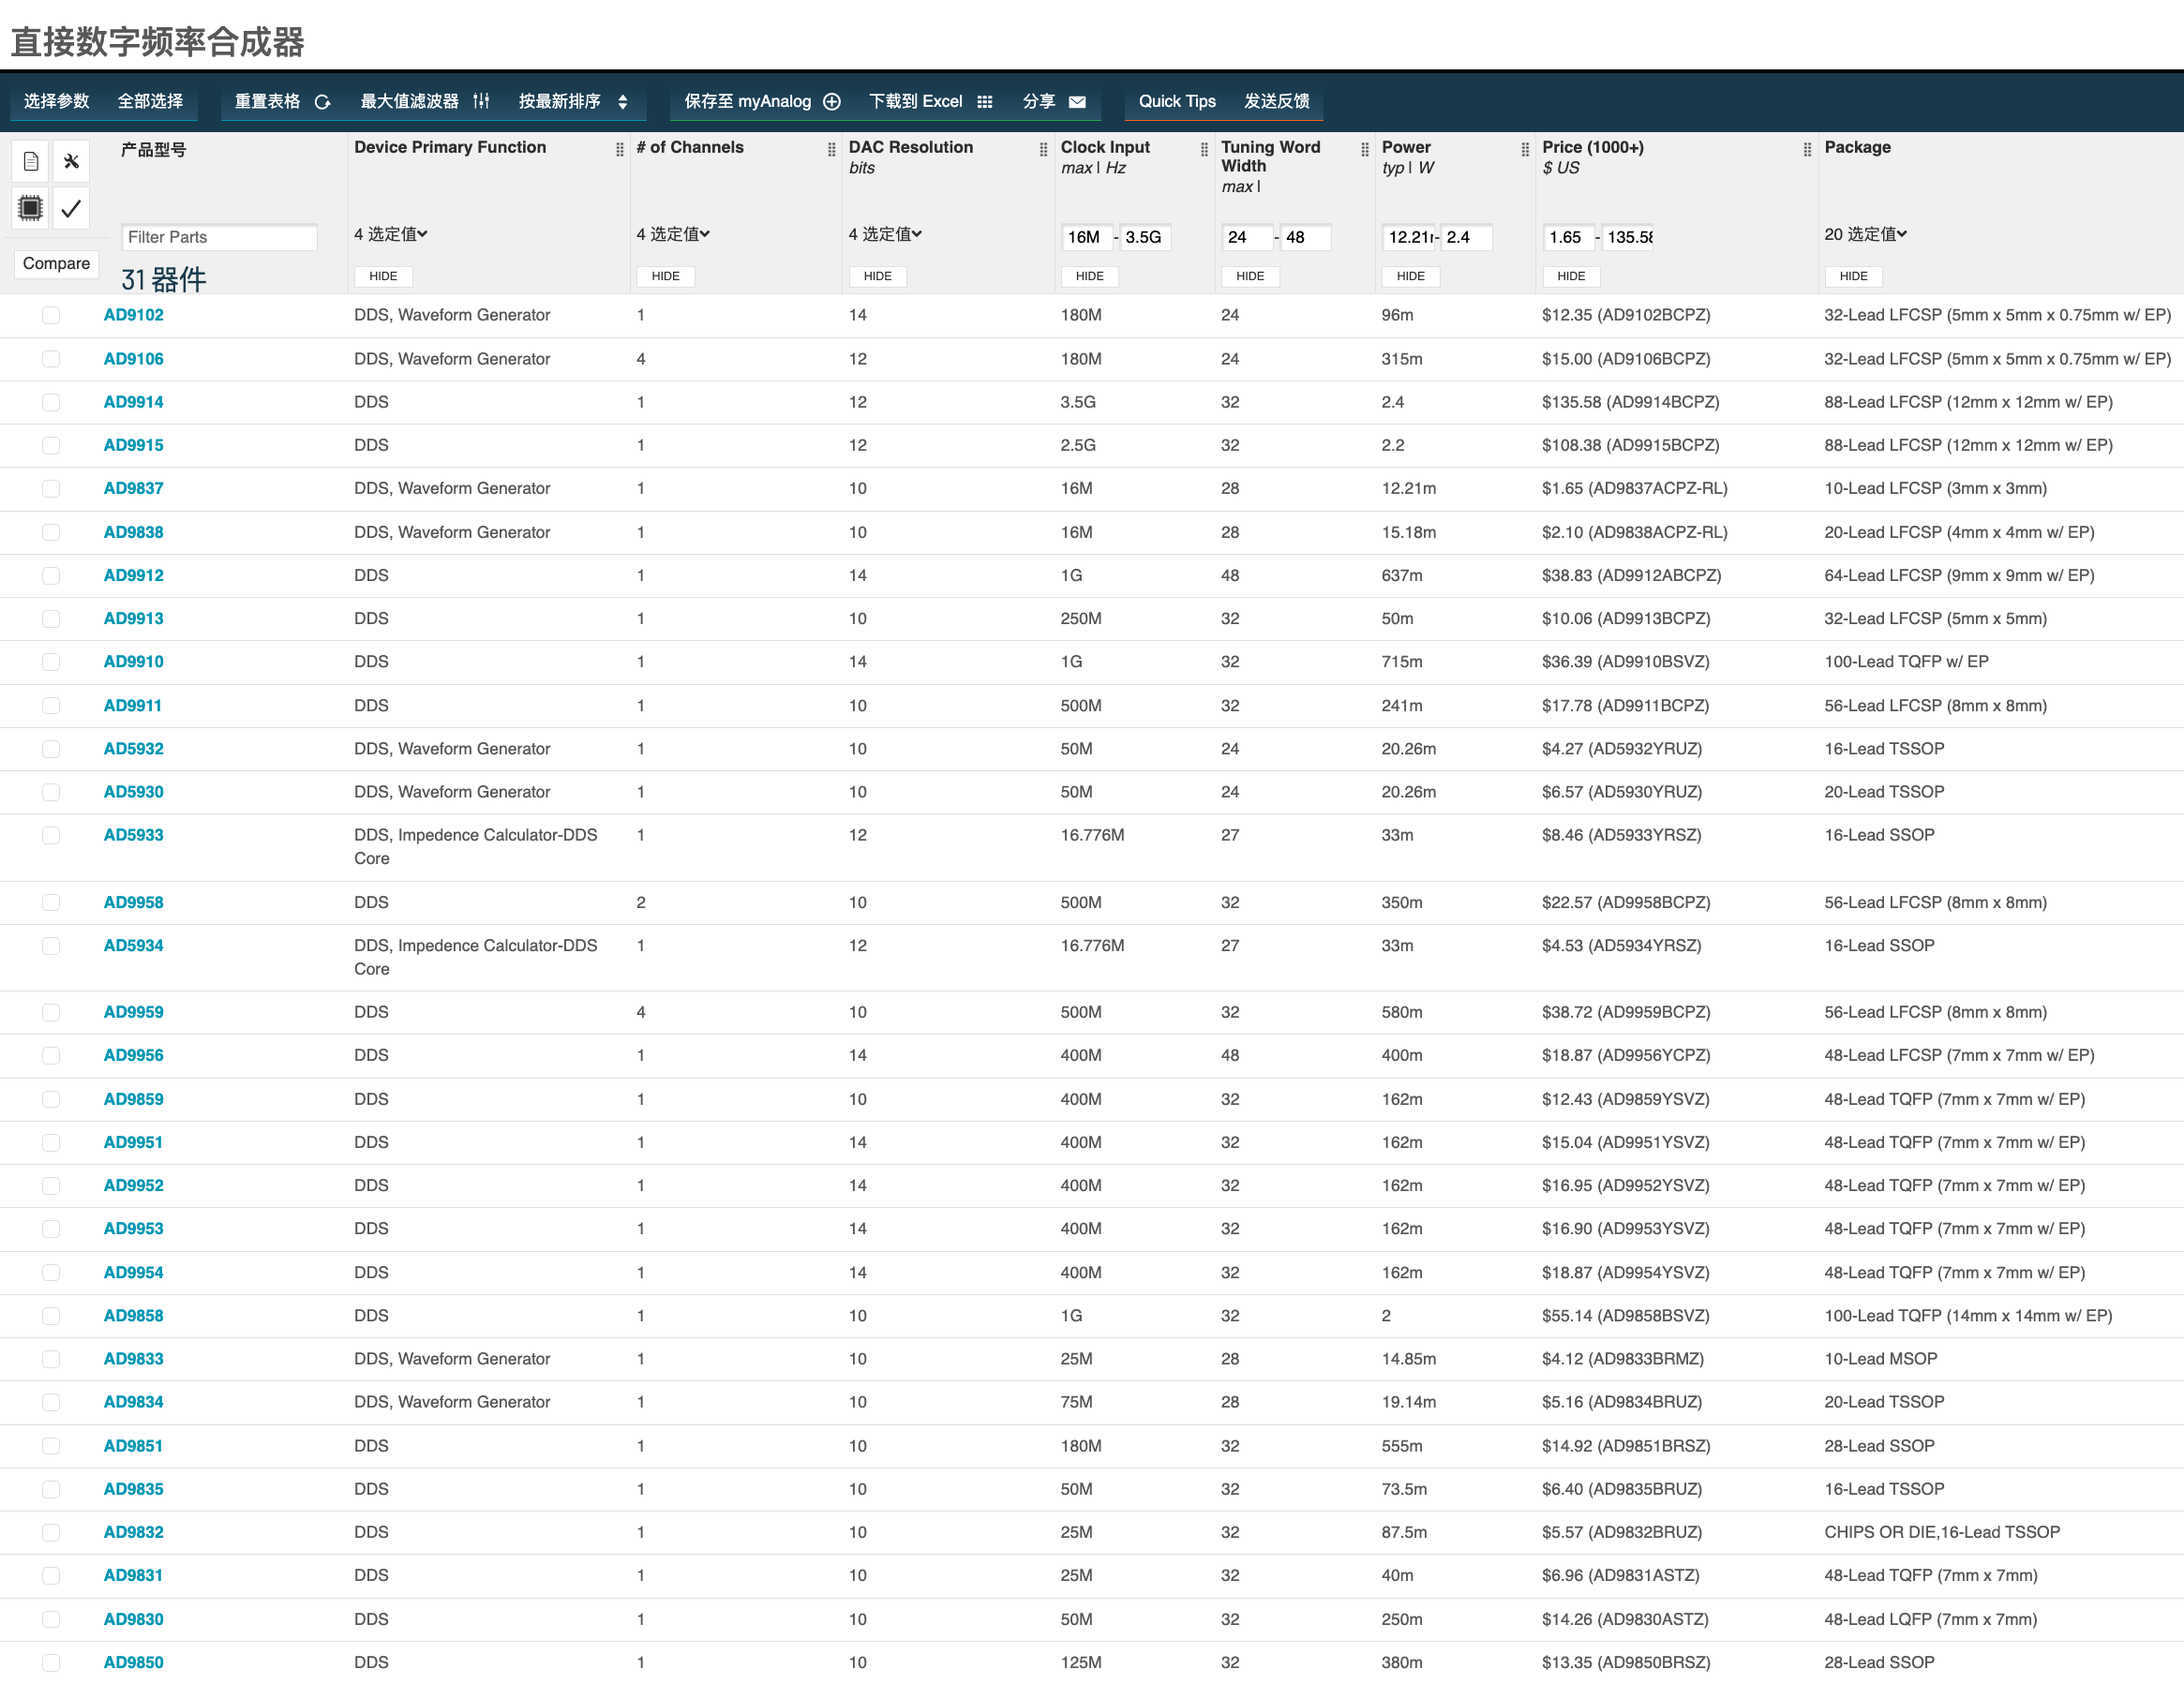Click Price minimum 1.65 field

pos(1568,237)
